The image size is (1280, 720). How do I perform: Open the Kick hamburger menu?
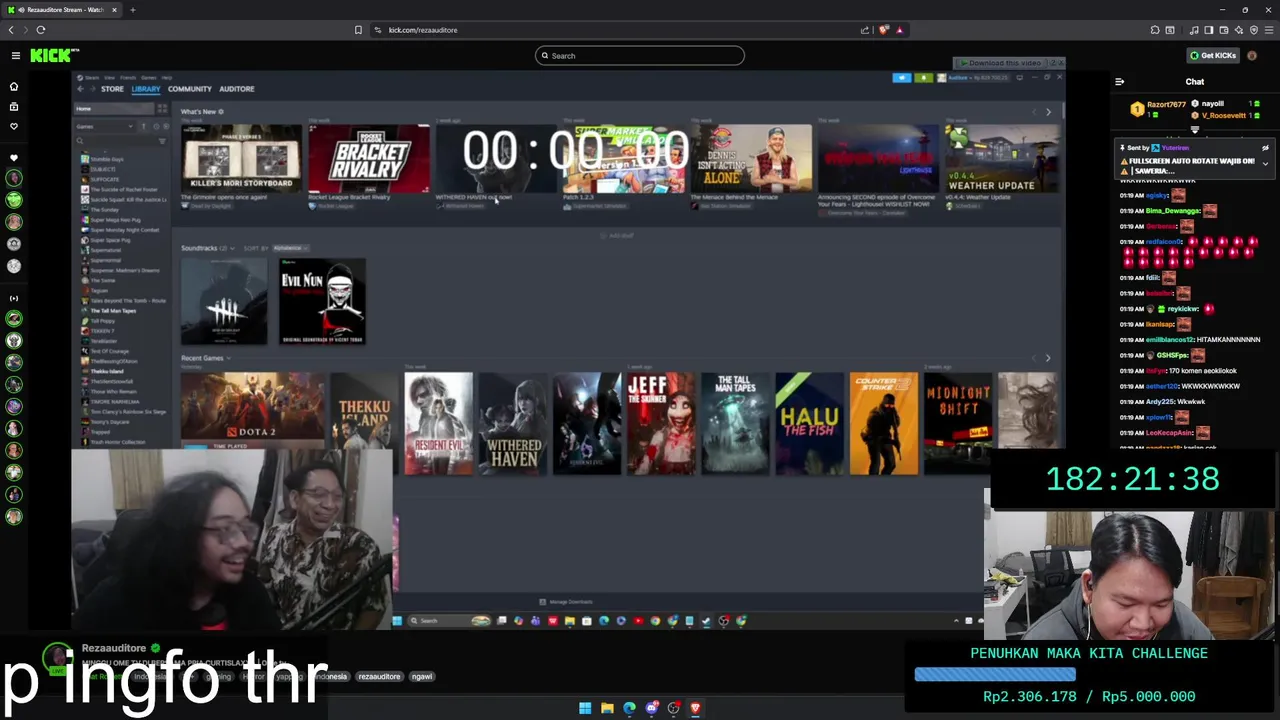(16, 56)
